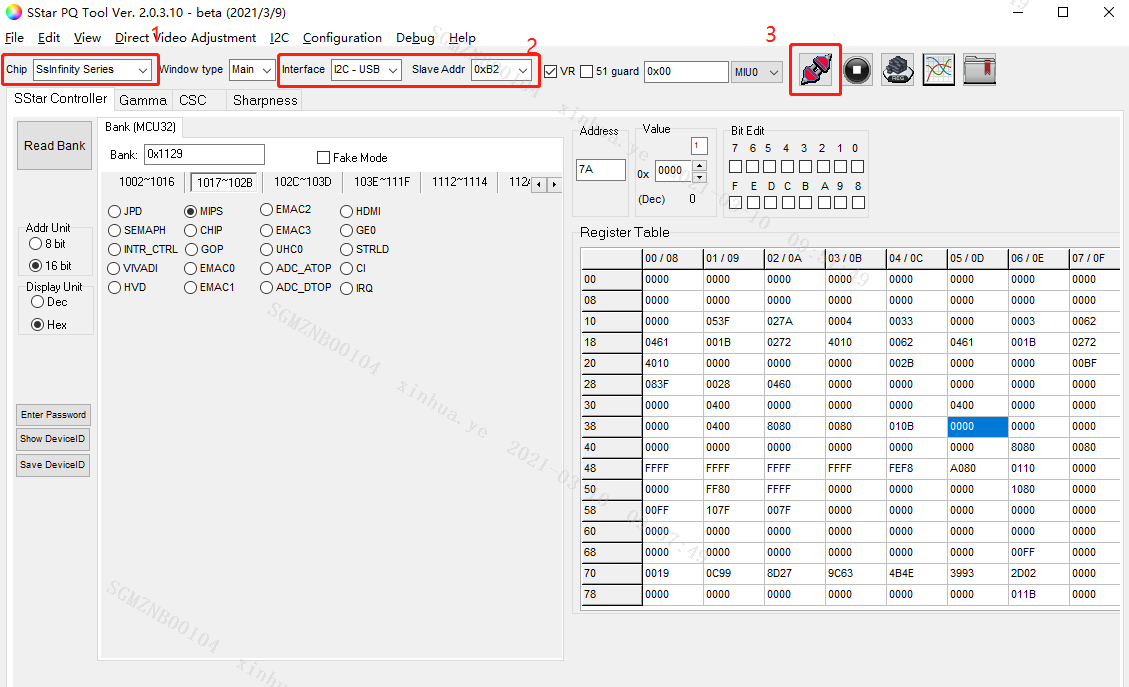Open the Slave Addr 0xB2 dropdown

point(523,70)
